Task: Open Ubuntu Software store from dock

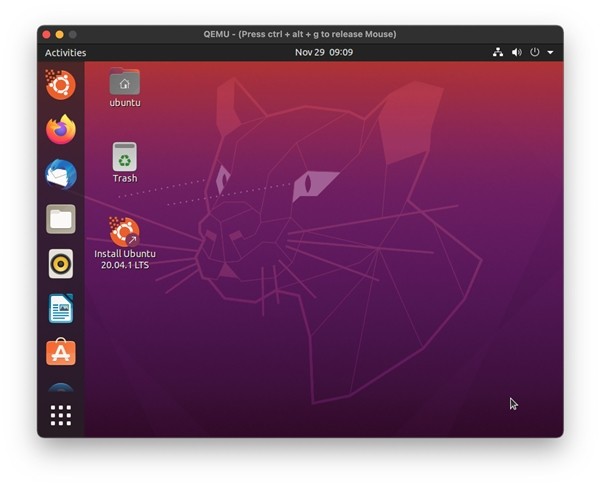Action: (61, 352)
